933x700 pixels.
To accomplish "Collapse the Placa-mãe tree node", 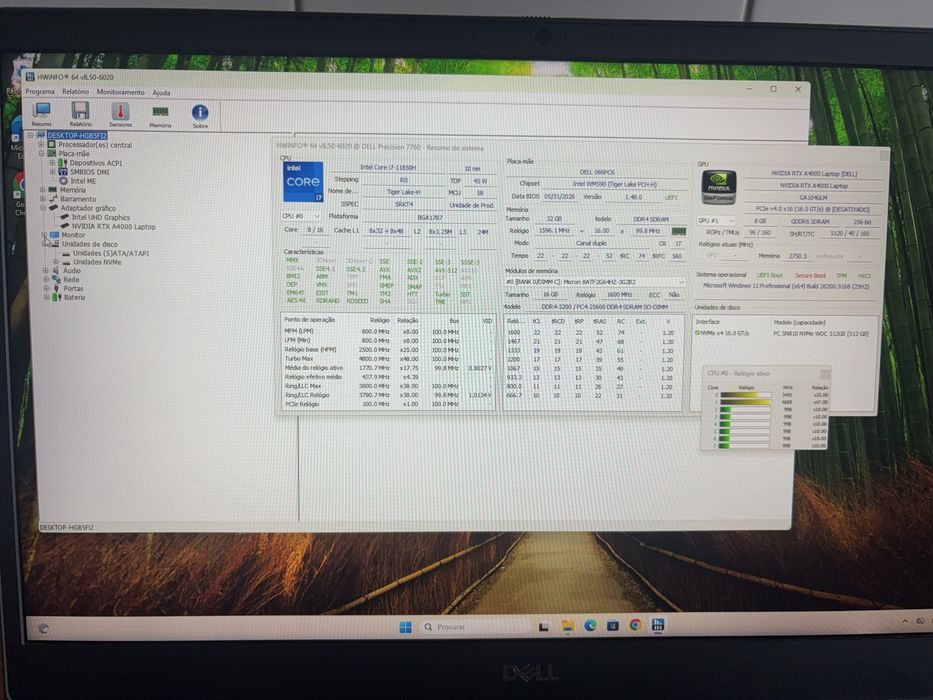I will pos(41,154).
